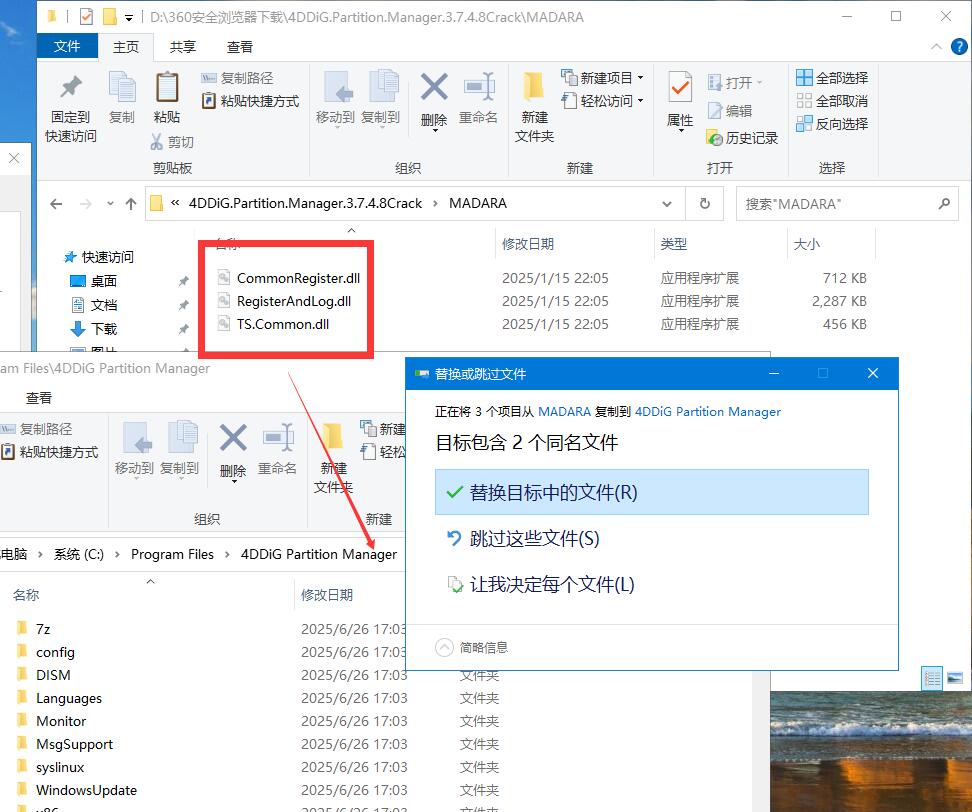Screen dimensions: 972x812
Task: Sort by Size (大小) column header
Action: click(x=806, y=244)
